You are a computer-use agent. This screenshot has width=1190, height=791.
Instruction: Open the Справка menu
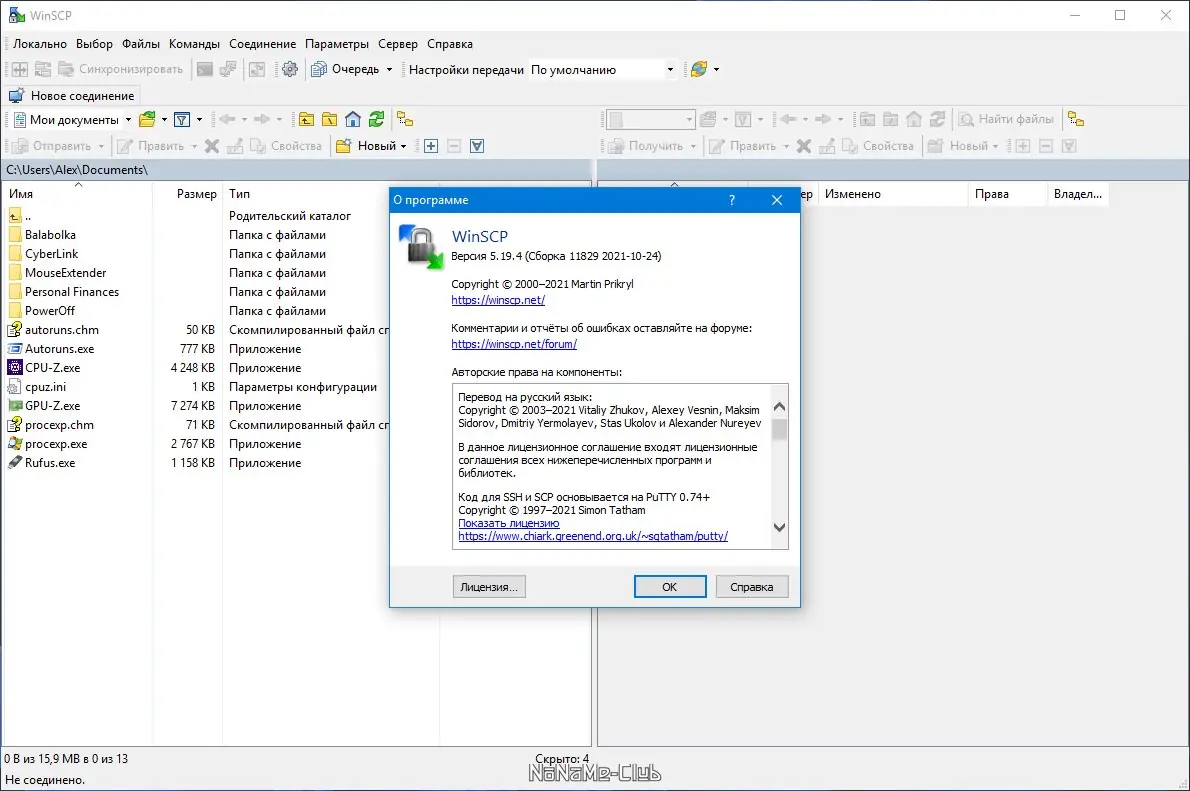[450, 44]
